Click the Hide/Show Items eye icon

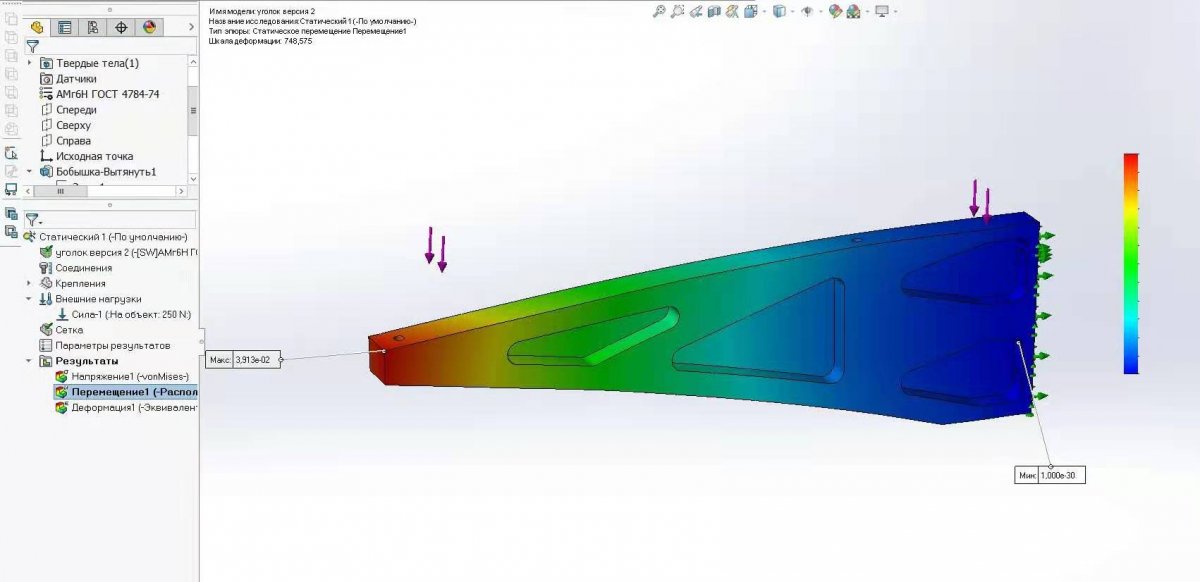806,11
